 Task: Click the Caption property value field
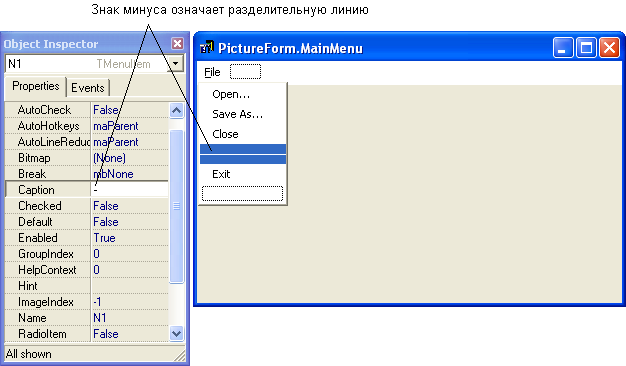[x=130, y=190]
